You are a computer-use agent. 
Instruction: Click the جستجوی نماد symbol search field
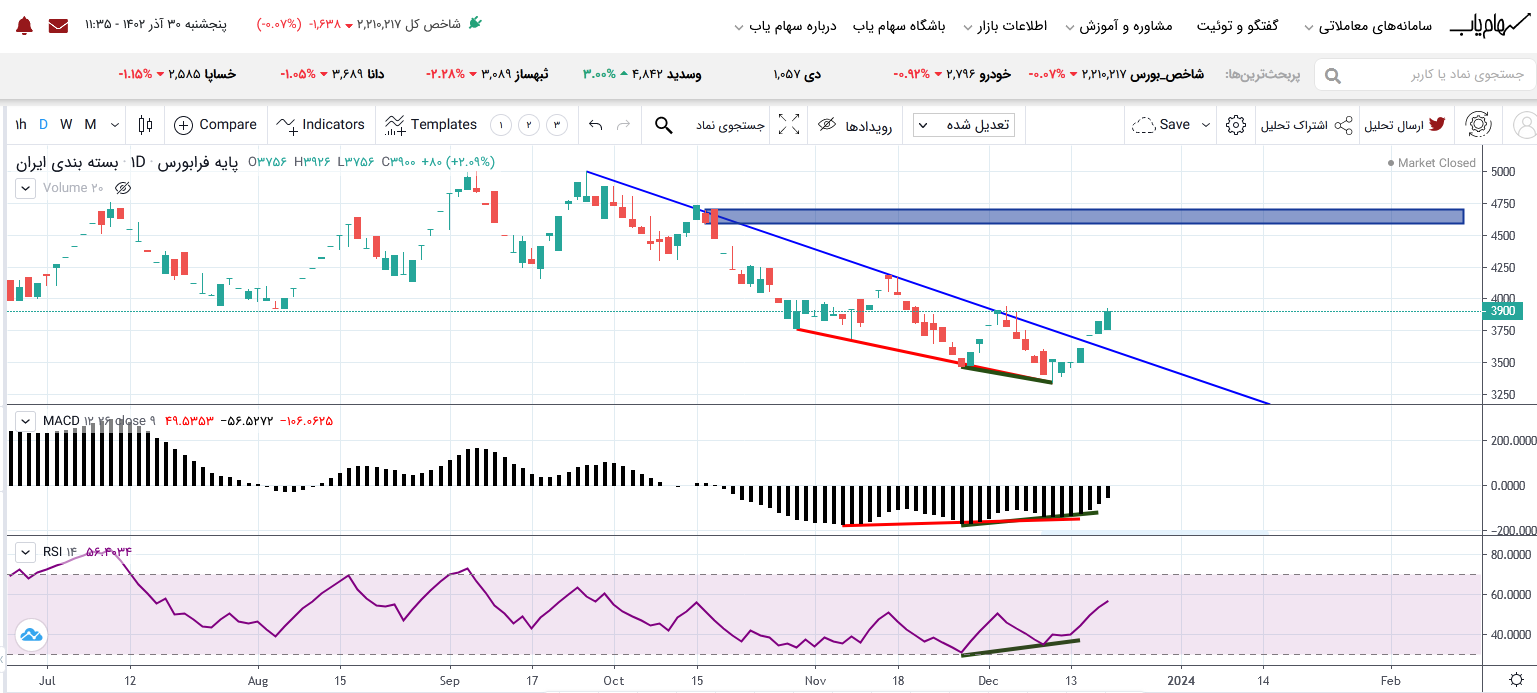(731, 125)
